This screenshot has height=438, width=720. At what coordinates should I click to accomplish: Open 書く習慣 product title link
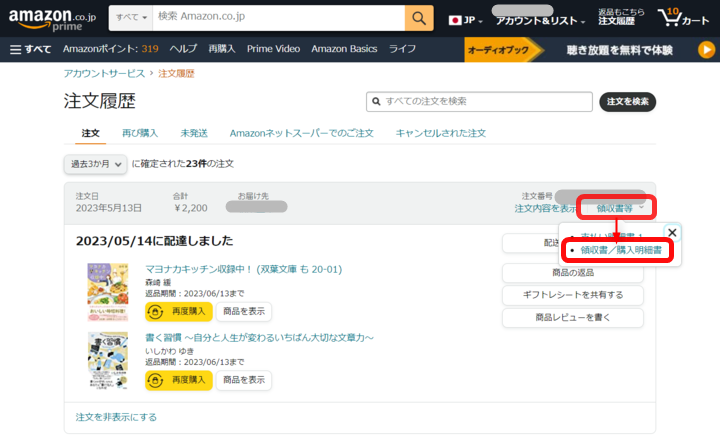[x=259, y=338]
